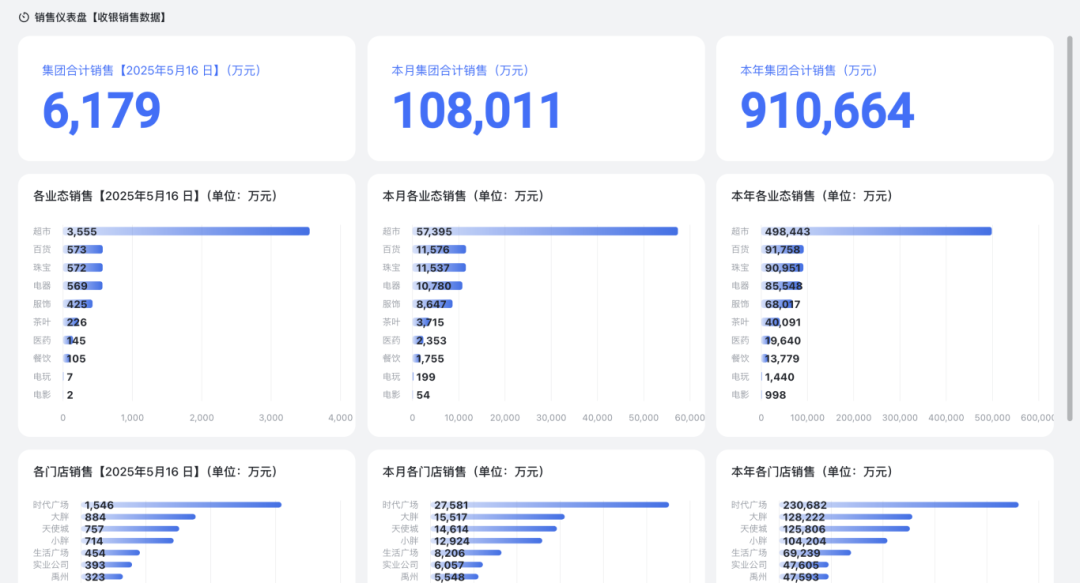Viewport: 1080px width, 583px height.
Task: Select the 小胖 bar showing 104,204
Action: tap(833, 541)
